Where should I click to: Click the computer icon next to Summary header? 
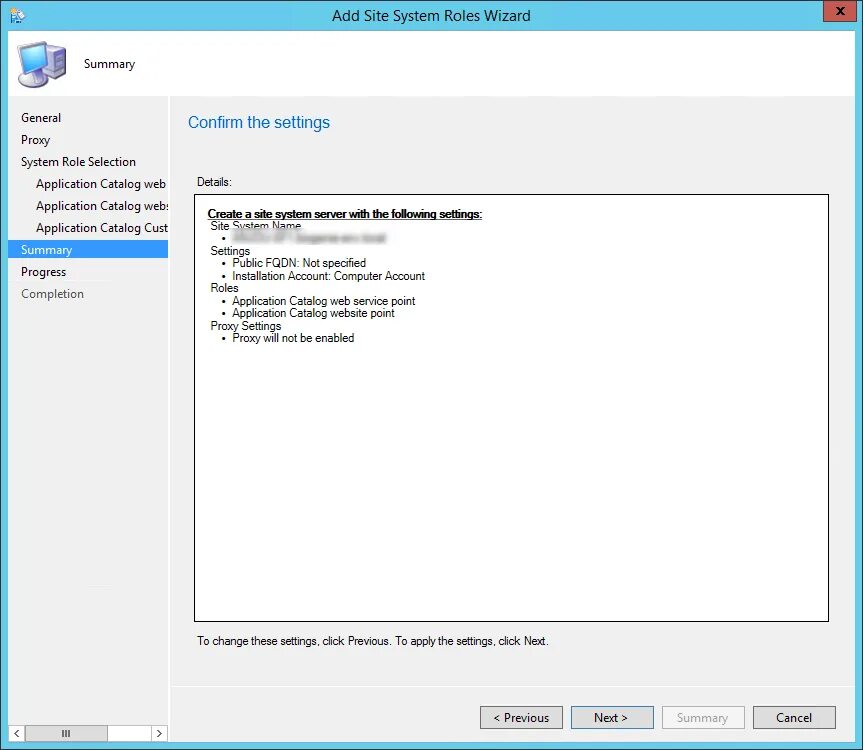pos(40,62)
